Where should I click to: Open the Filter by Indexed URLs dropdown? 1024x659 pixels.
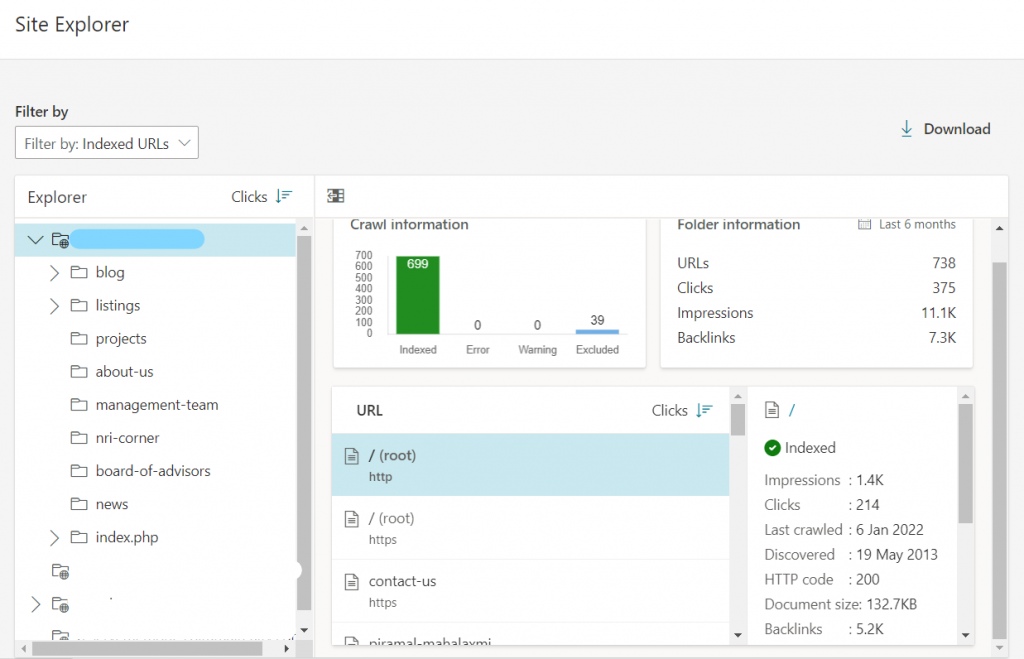106,143
